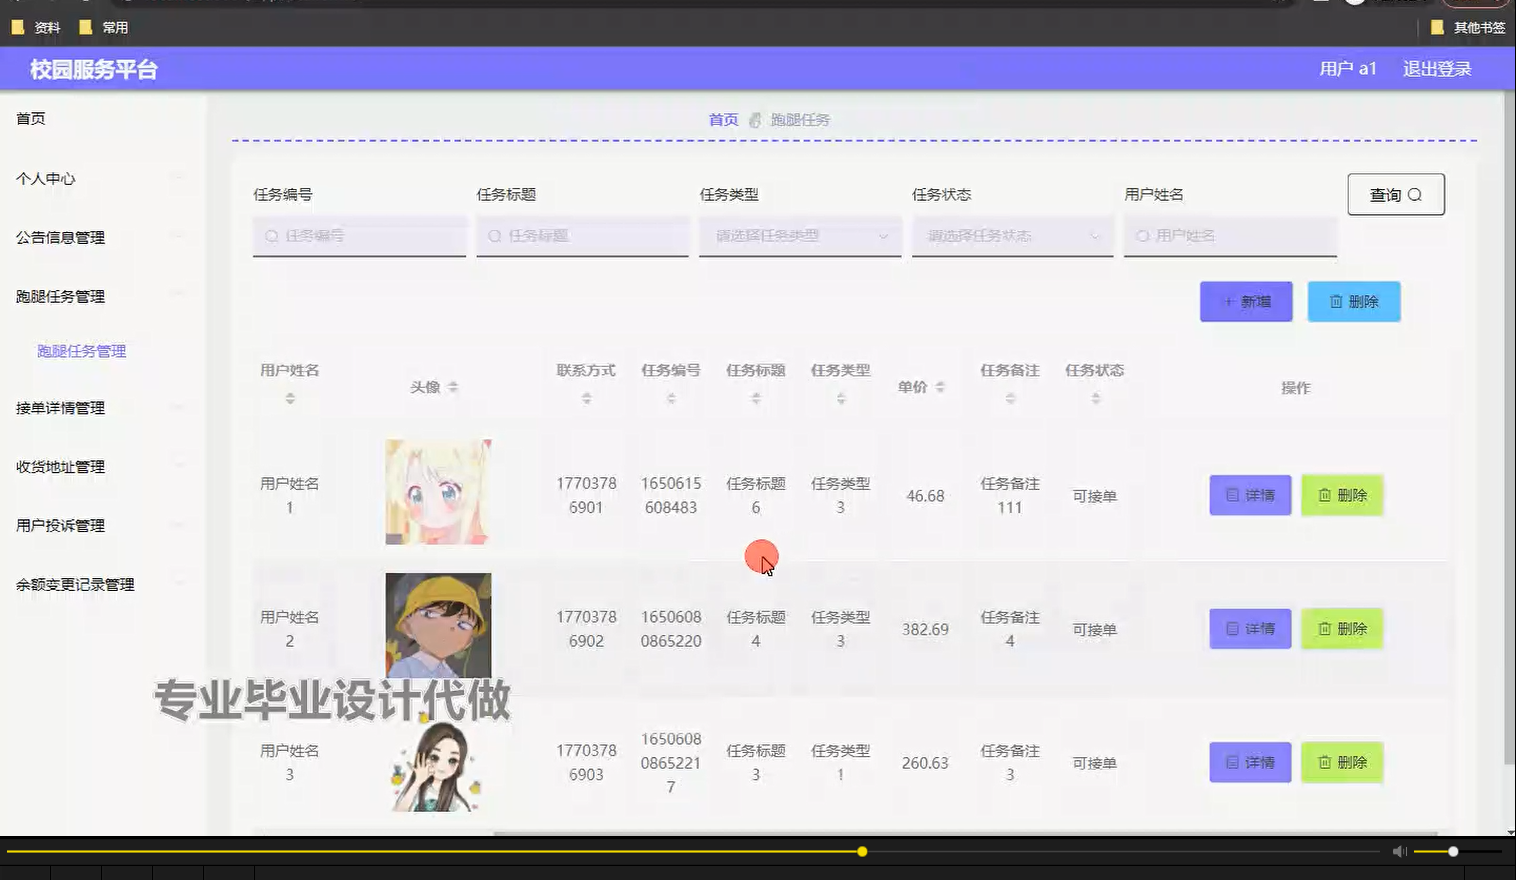
Task: Open the 其他书签 bookmark folder
Action: (1468, 28)
